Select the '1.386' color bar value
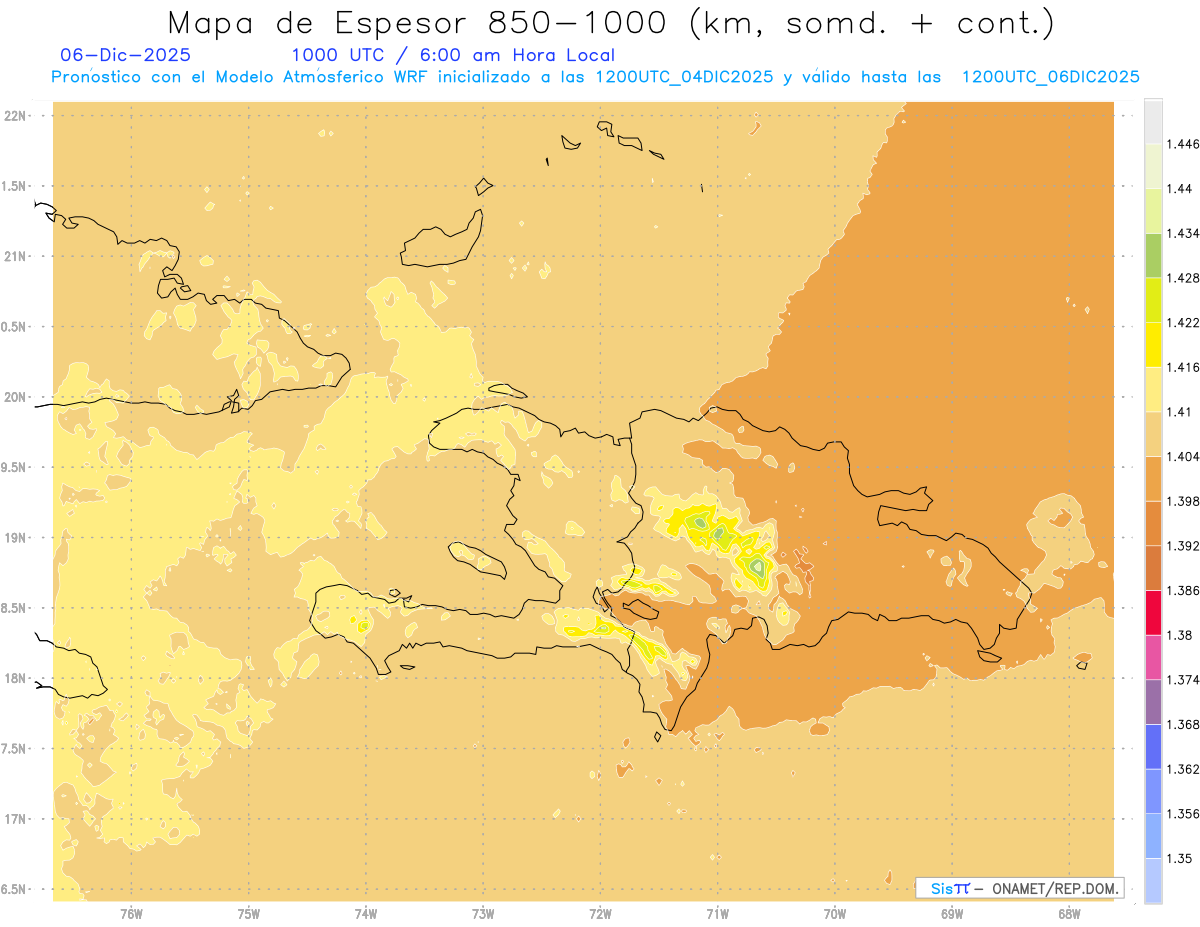The image size is (1200, 927). pyautogui.click(x=1184, y=590)
